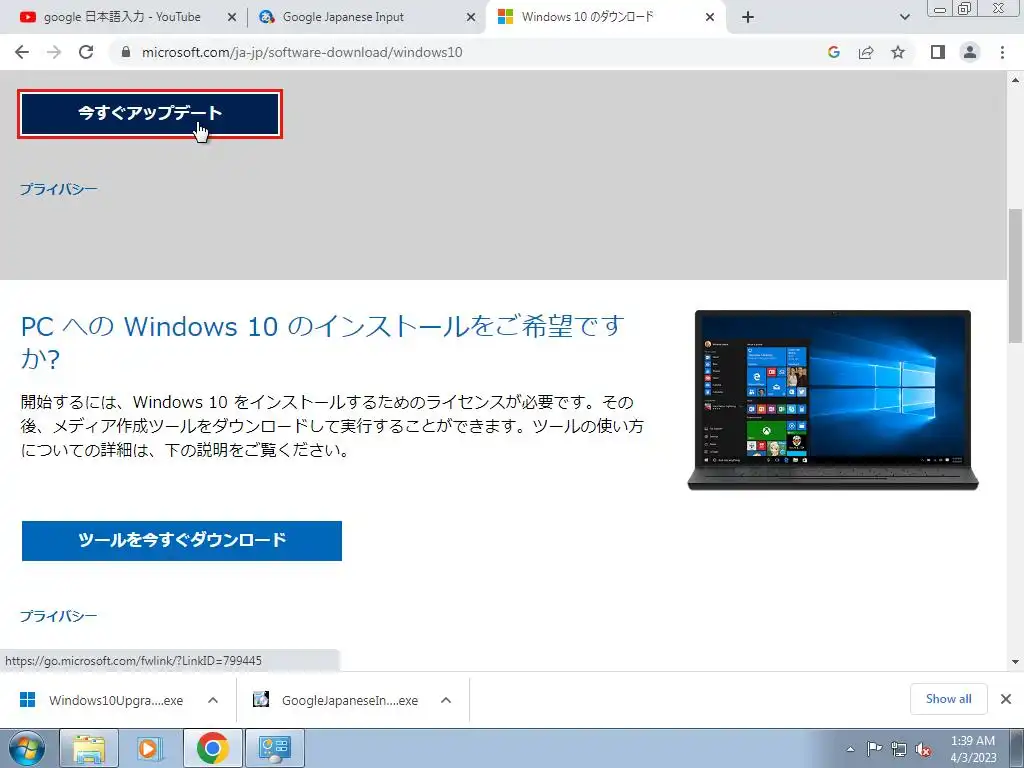This screenshot has width=1024, height=768.
Task: Click the muted volume tray icon
Action: pyautogui.click(x=923, y=749)
